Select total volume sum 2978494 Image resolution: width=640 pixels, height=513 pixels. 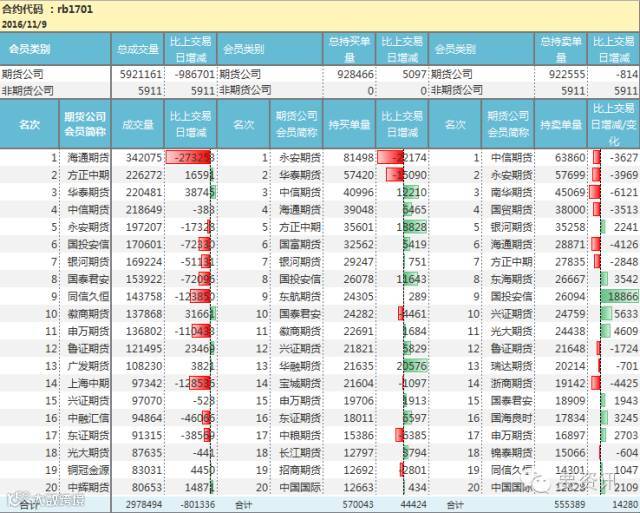point(144,504)
